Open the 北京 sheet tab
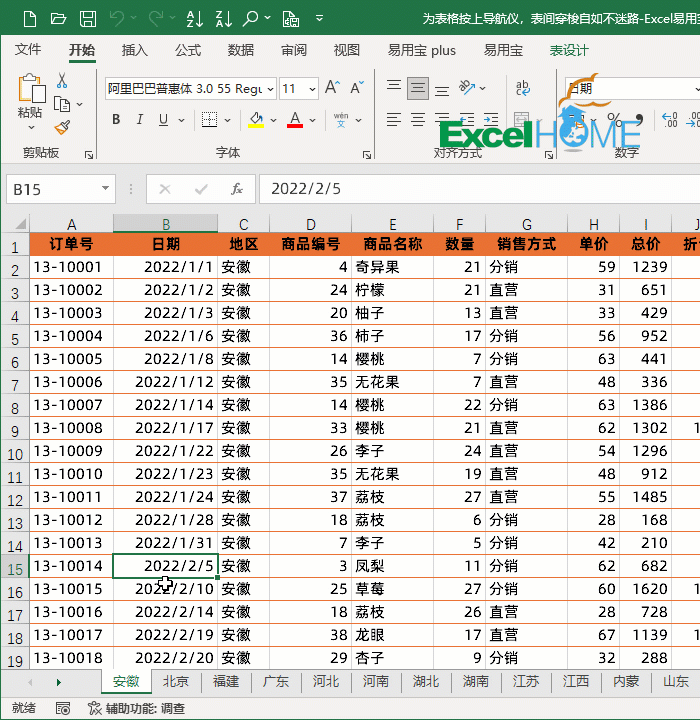Viewport: 700px width, 720px height. [x=176, y=681]
